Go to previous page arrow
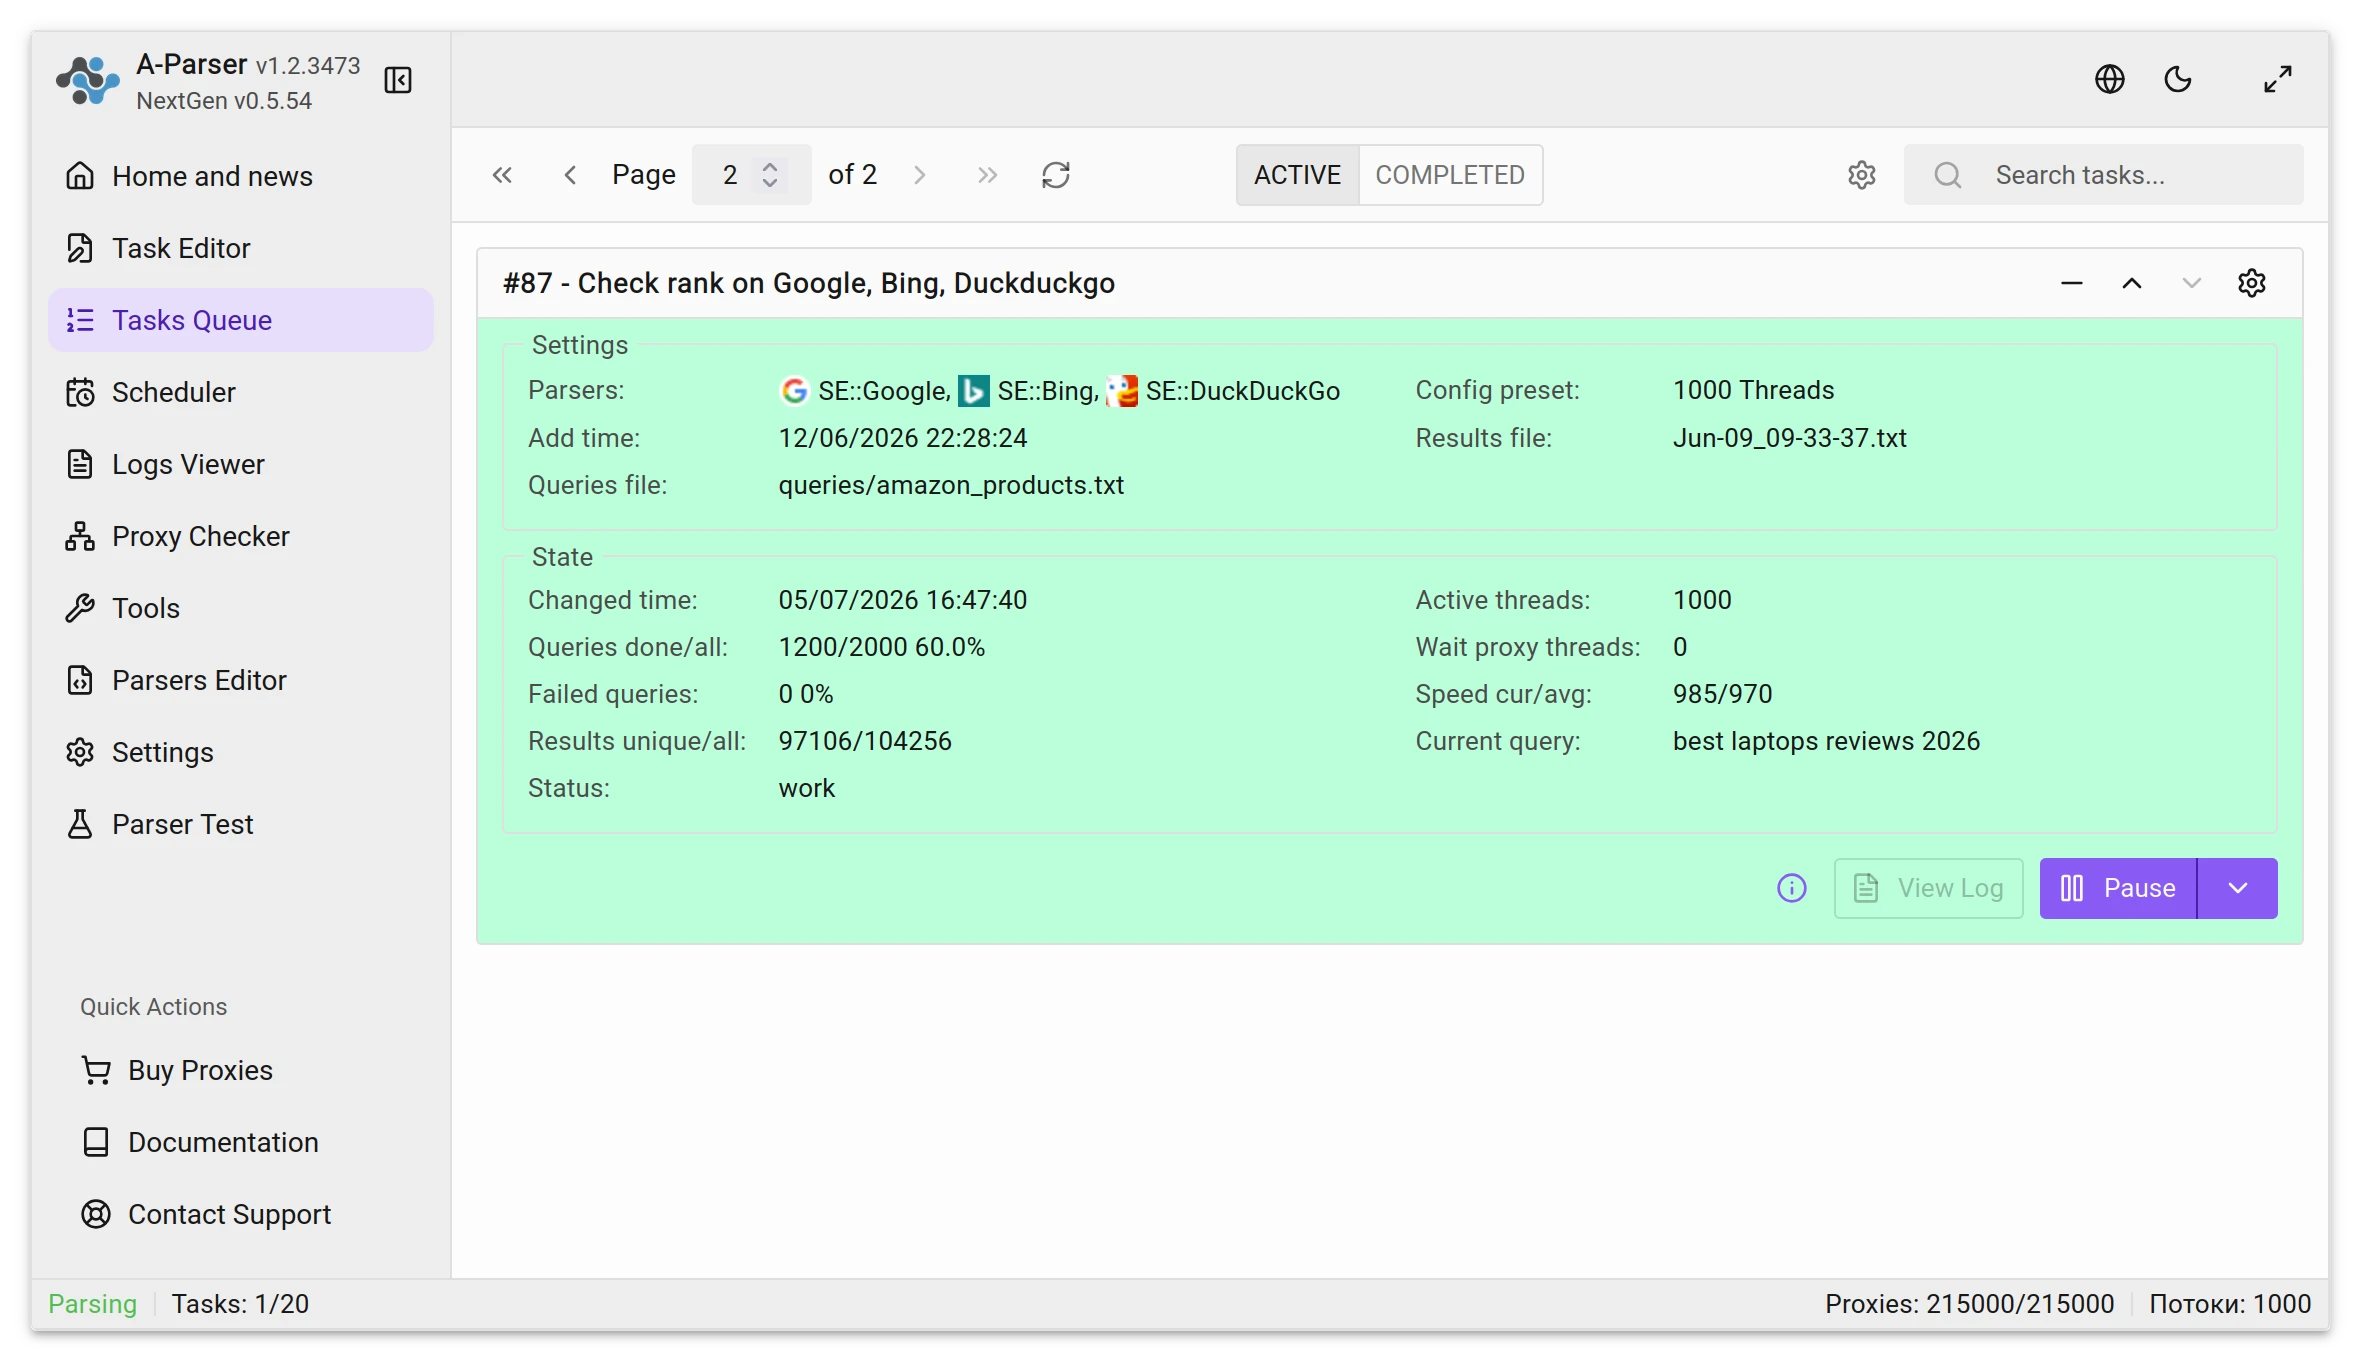The image size is (2361, 1361). pos(570,175)
